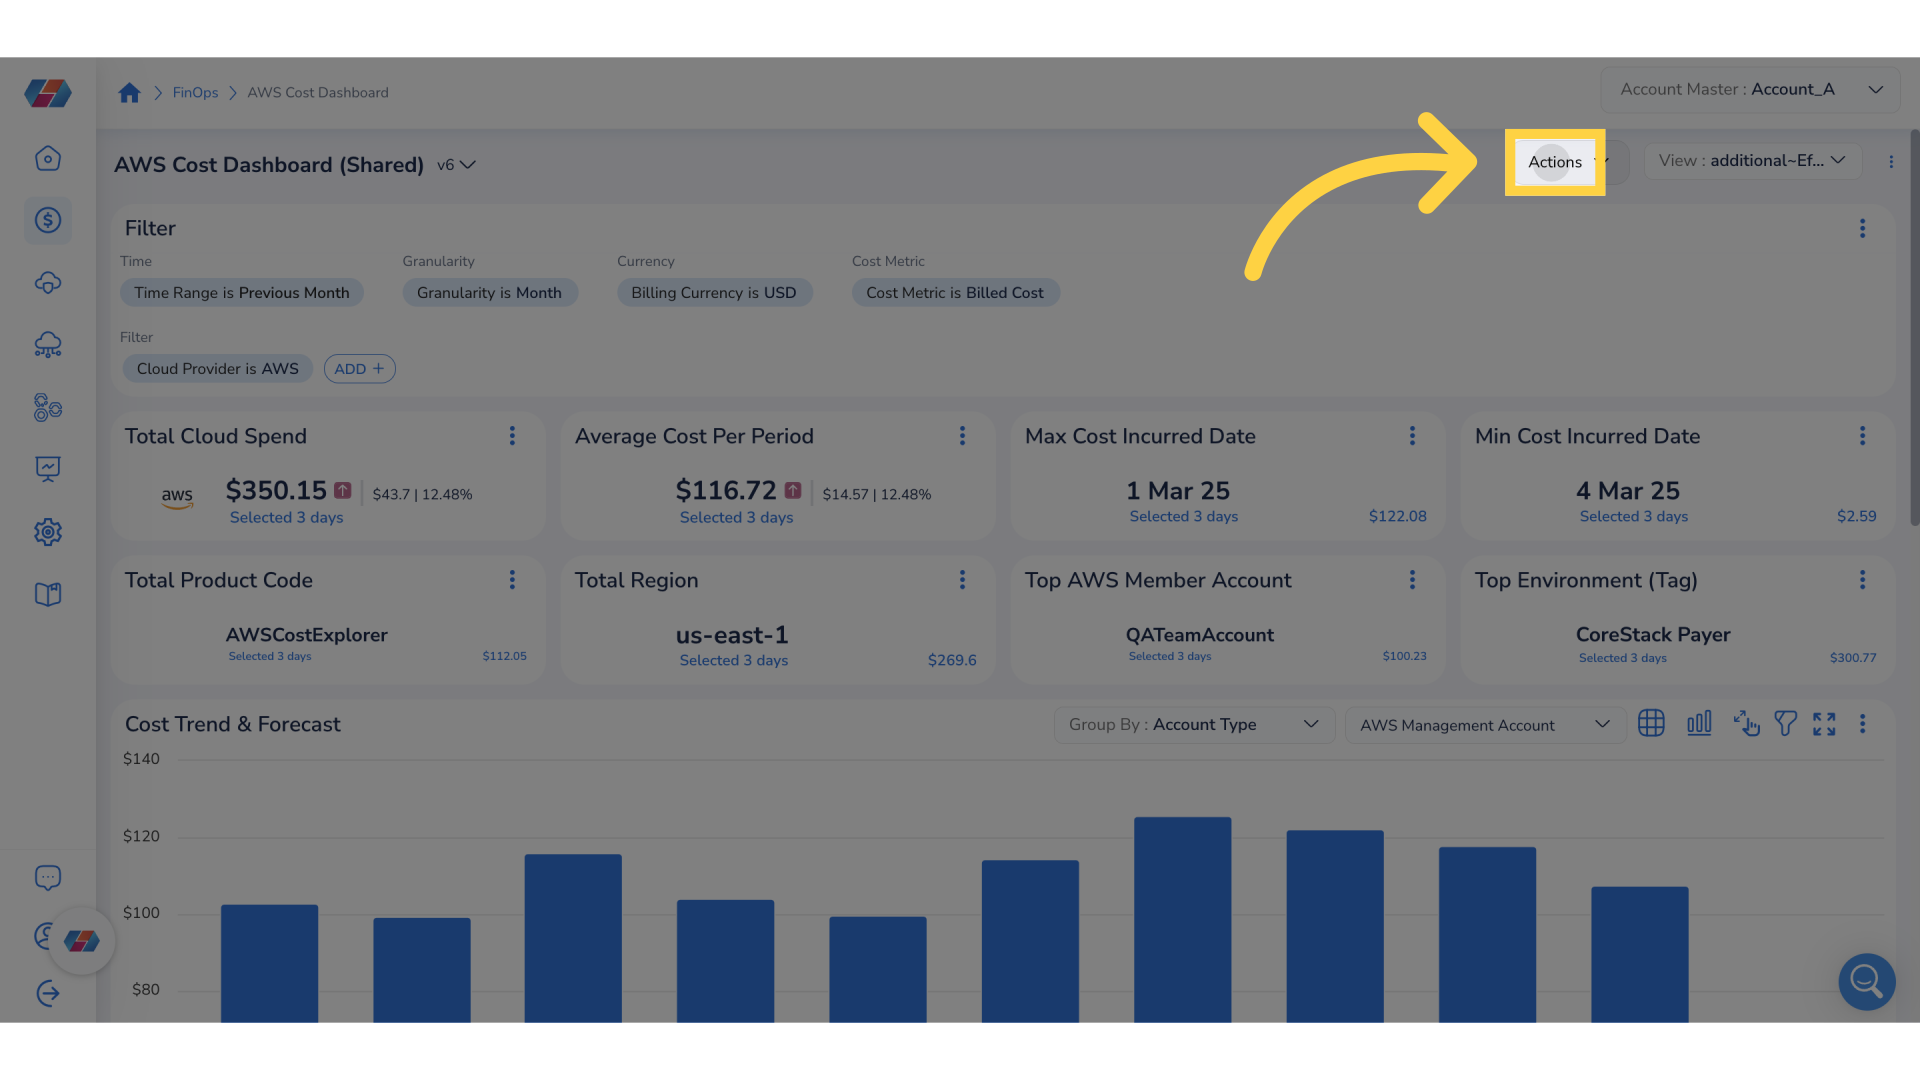This screenshot has height=1080, width=1920.
Task: Open Top AWS Member Account options menu
Action: point(1412,579)
